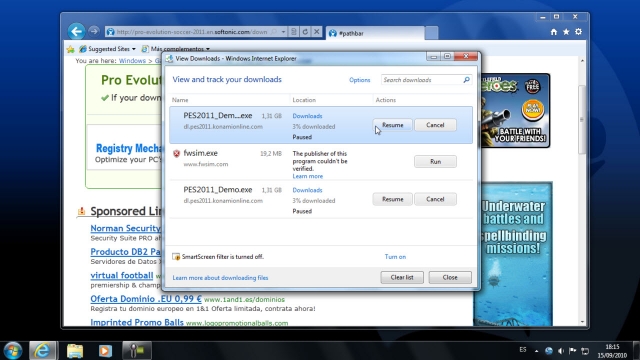Click the Registry Mechanic ad heading

(129, 148)
